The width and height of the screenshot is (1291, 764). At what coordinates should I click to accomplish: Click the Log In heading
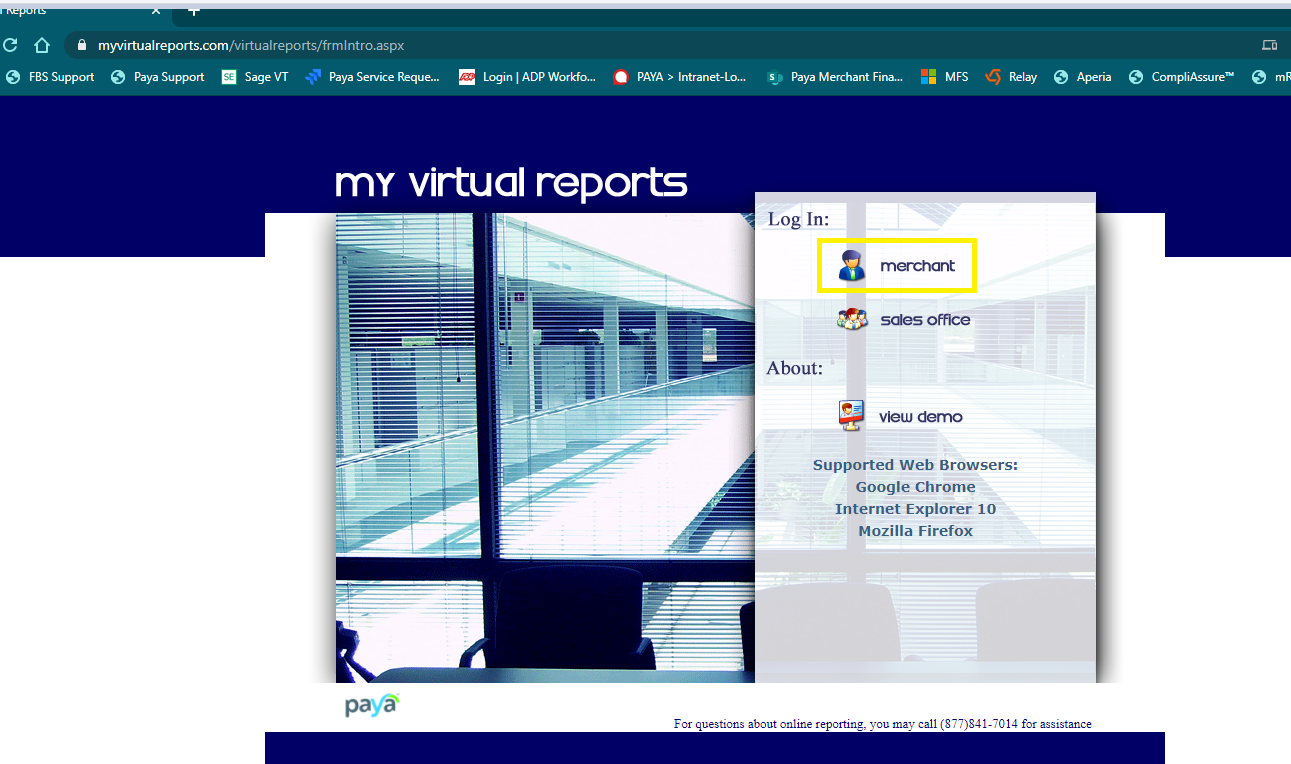[798, 219]
